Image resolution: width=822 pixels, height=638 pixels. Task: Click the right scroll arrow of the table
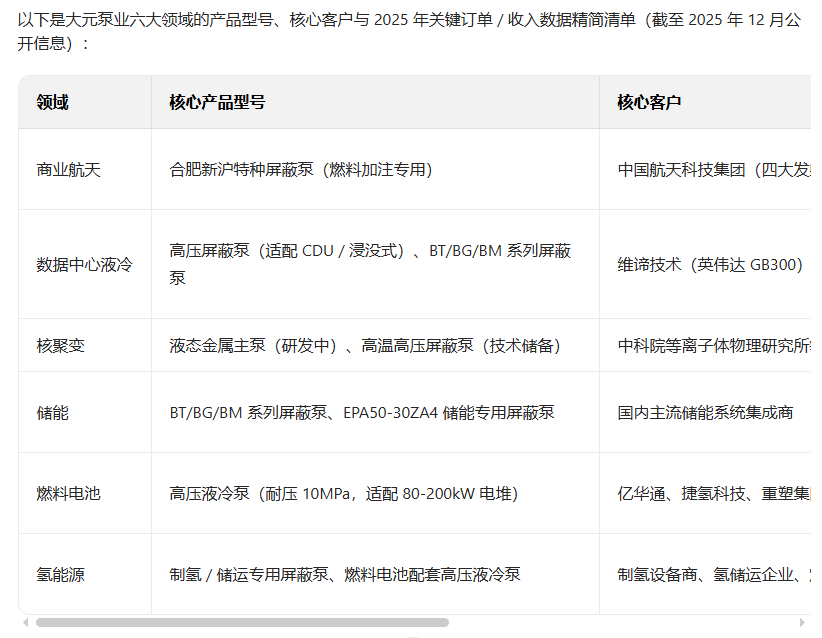[802, 622]
